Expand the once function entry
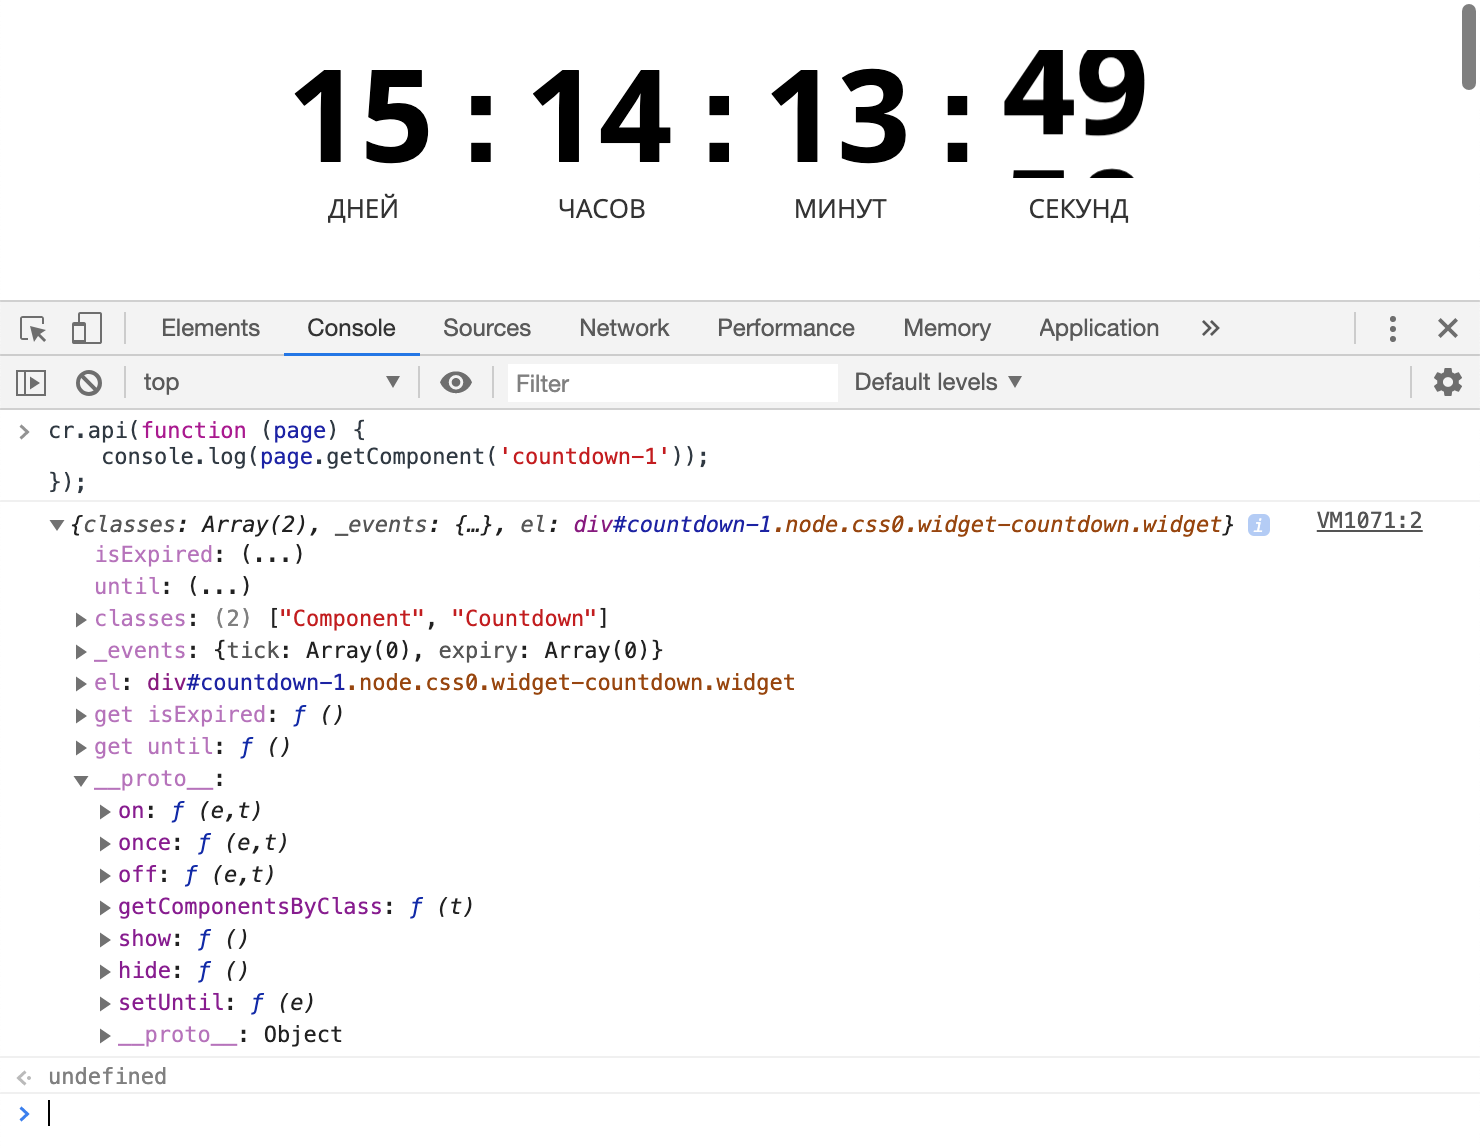The height and width of the screenshot is (1148, 1480). click(x=105, y=844)
